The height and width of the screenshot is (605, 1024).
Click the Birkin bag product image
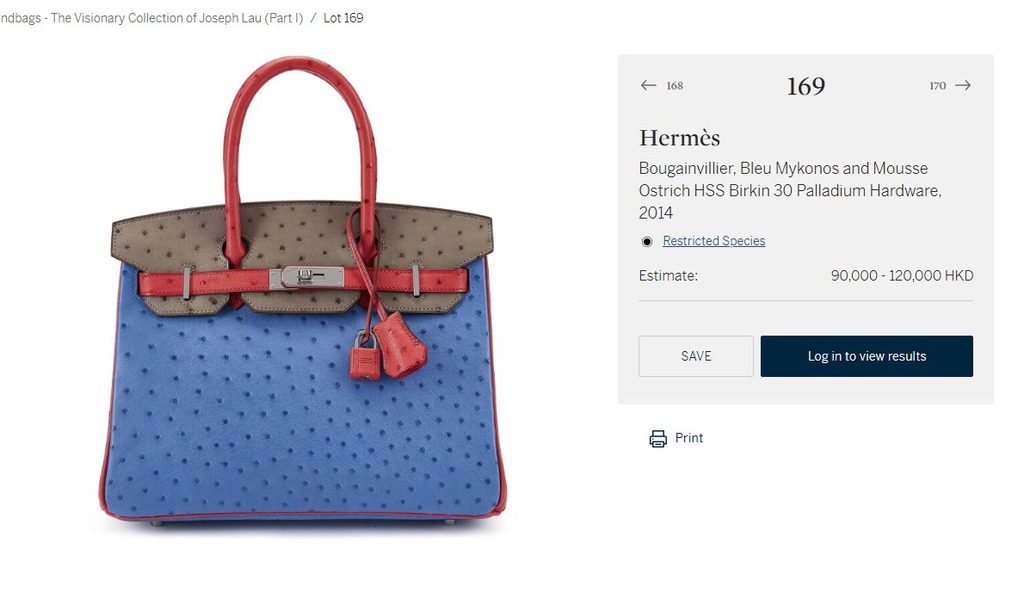(x=302, y=291)
